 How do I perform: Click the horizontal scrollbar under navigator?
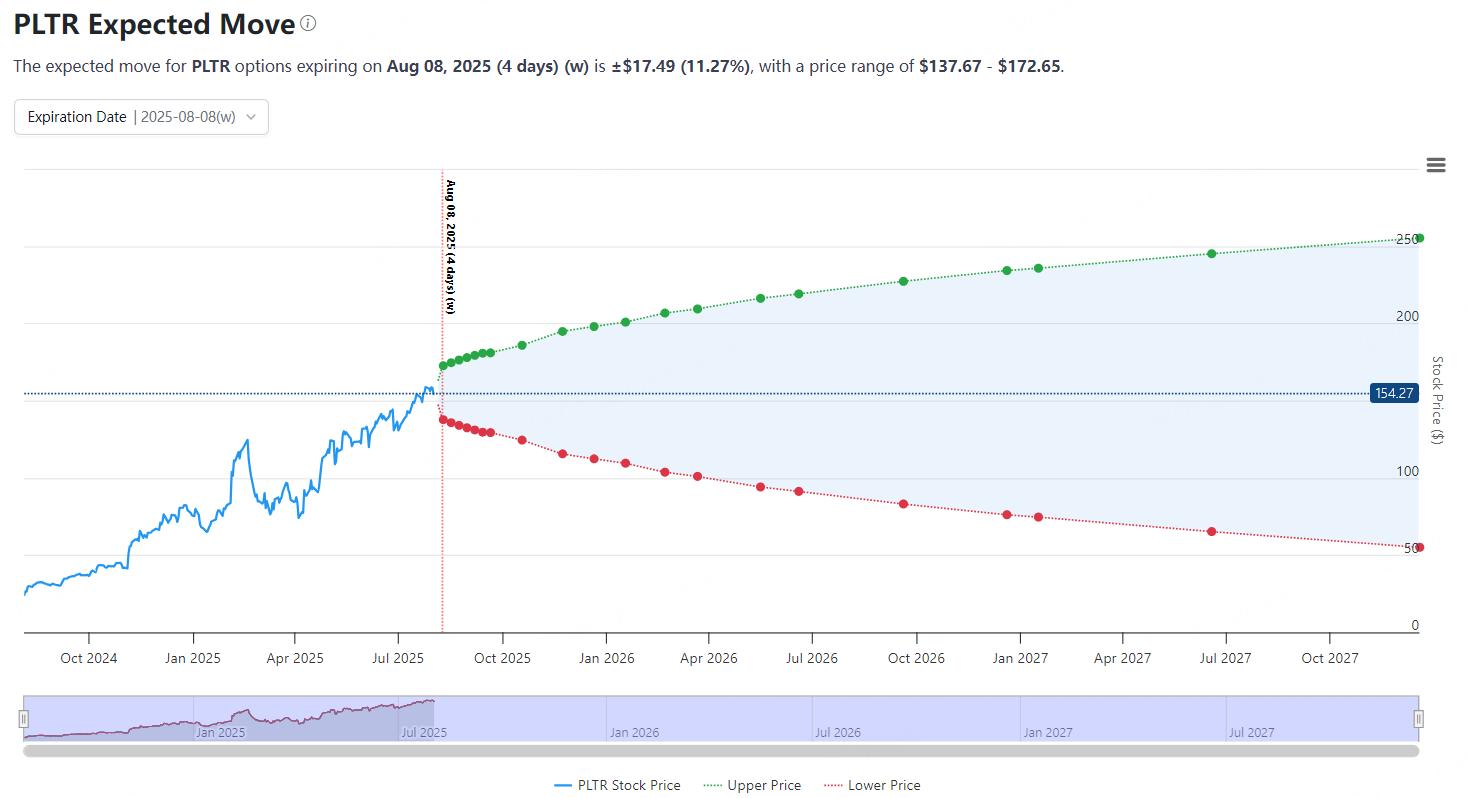tap(721, 751)
